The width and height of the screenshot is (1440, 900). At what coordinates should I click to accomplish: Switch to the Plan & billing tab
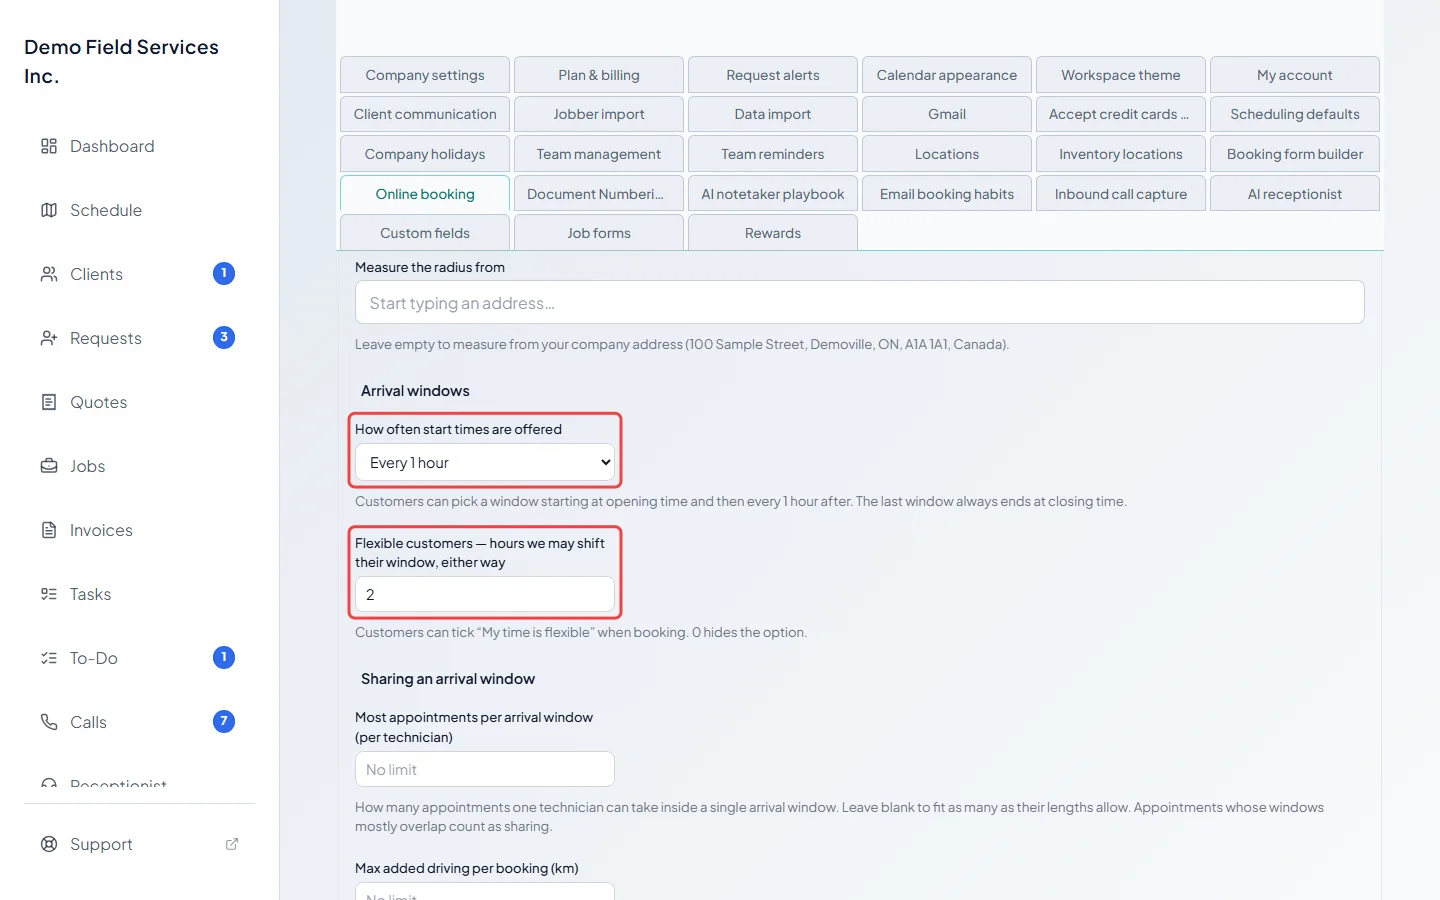pyautogui.click(x=599, y=75)
